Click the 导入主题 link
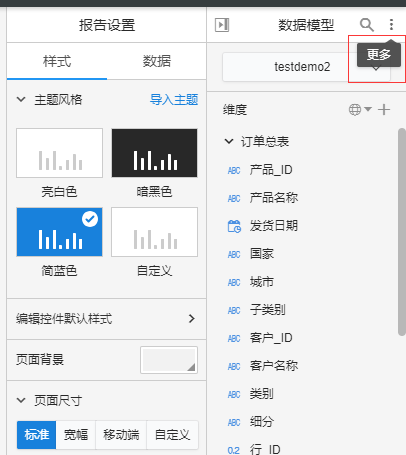The height and width of the screenshot is (455, 406). 174,99
